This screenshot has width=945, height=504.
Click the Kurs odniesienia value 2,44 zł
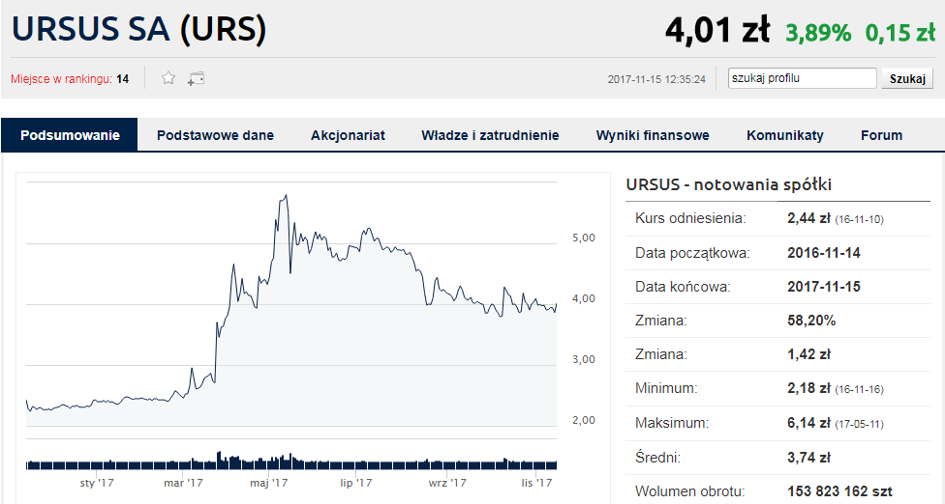click(810, 218)
